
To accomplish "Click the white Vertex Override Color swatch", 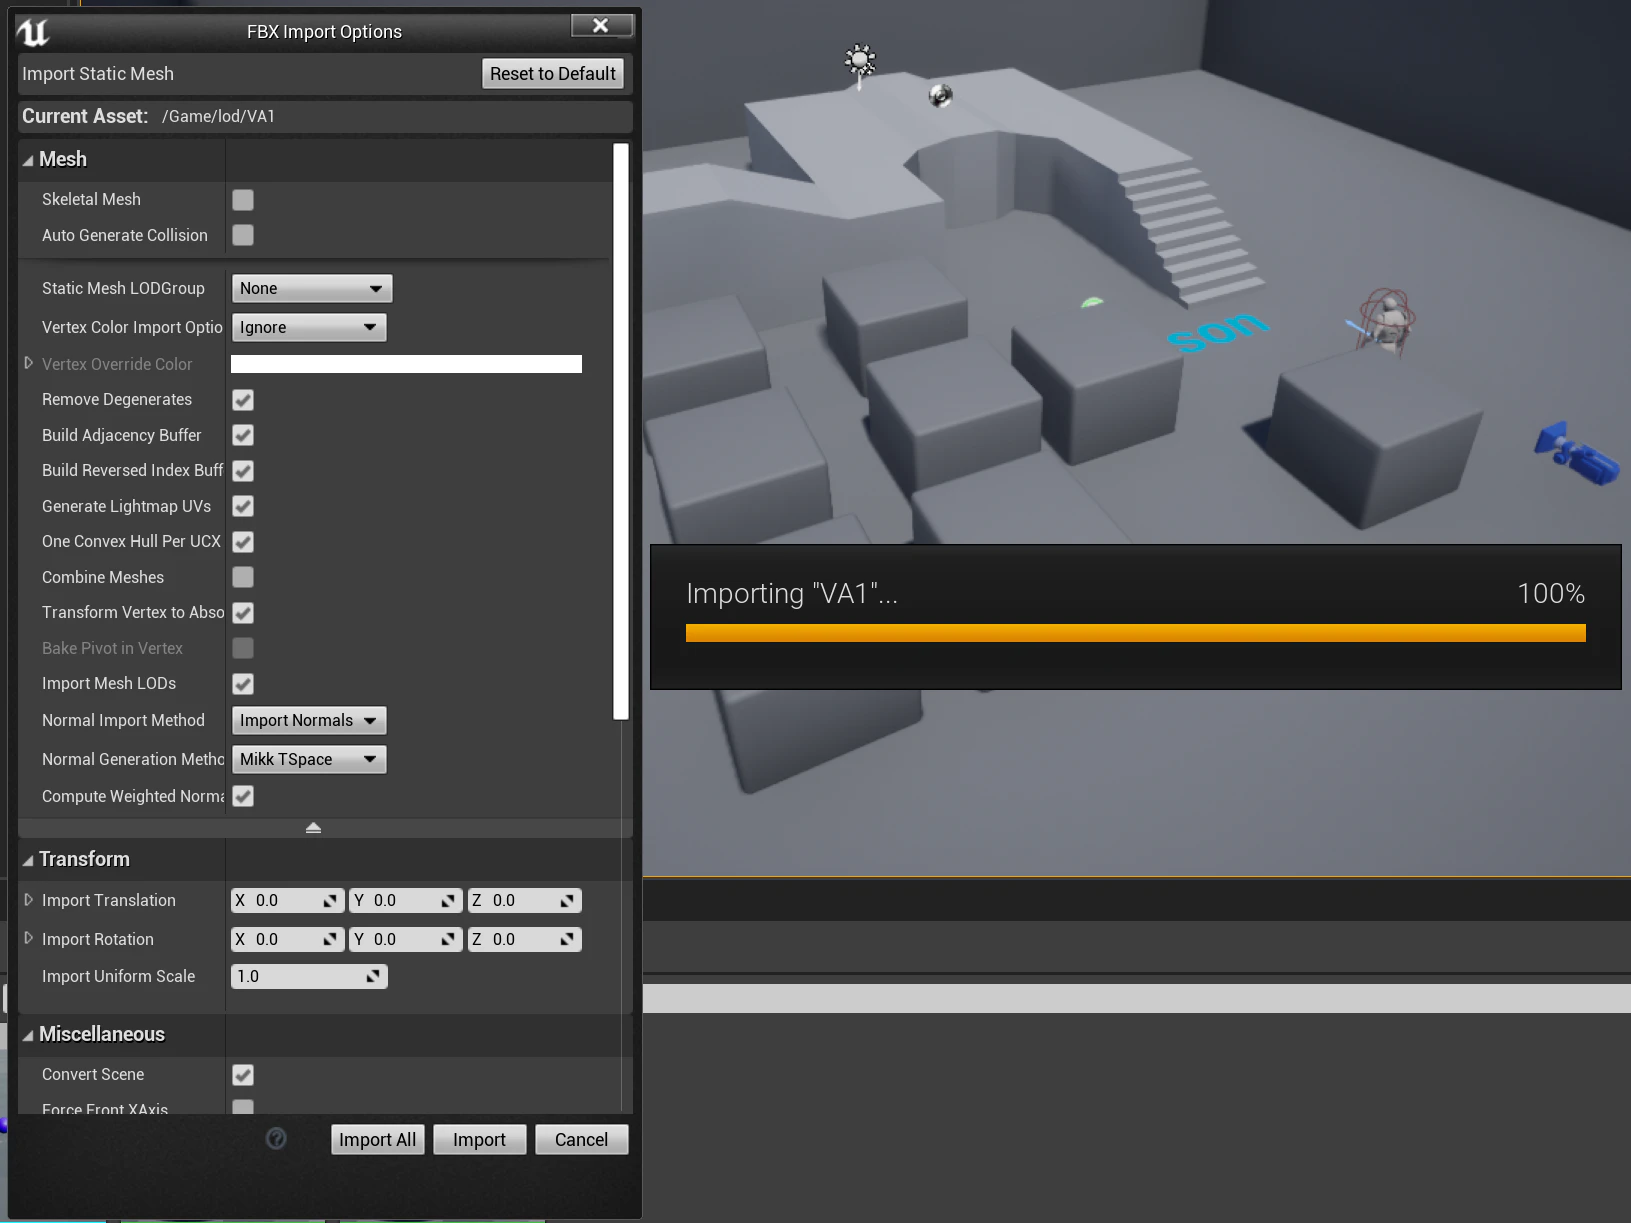I will click(x=406, y=364).
